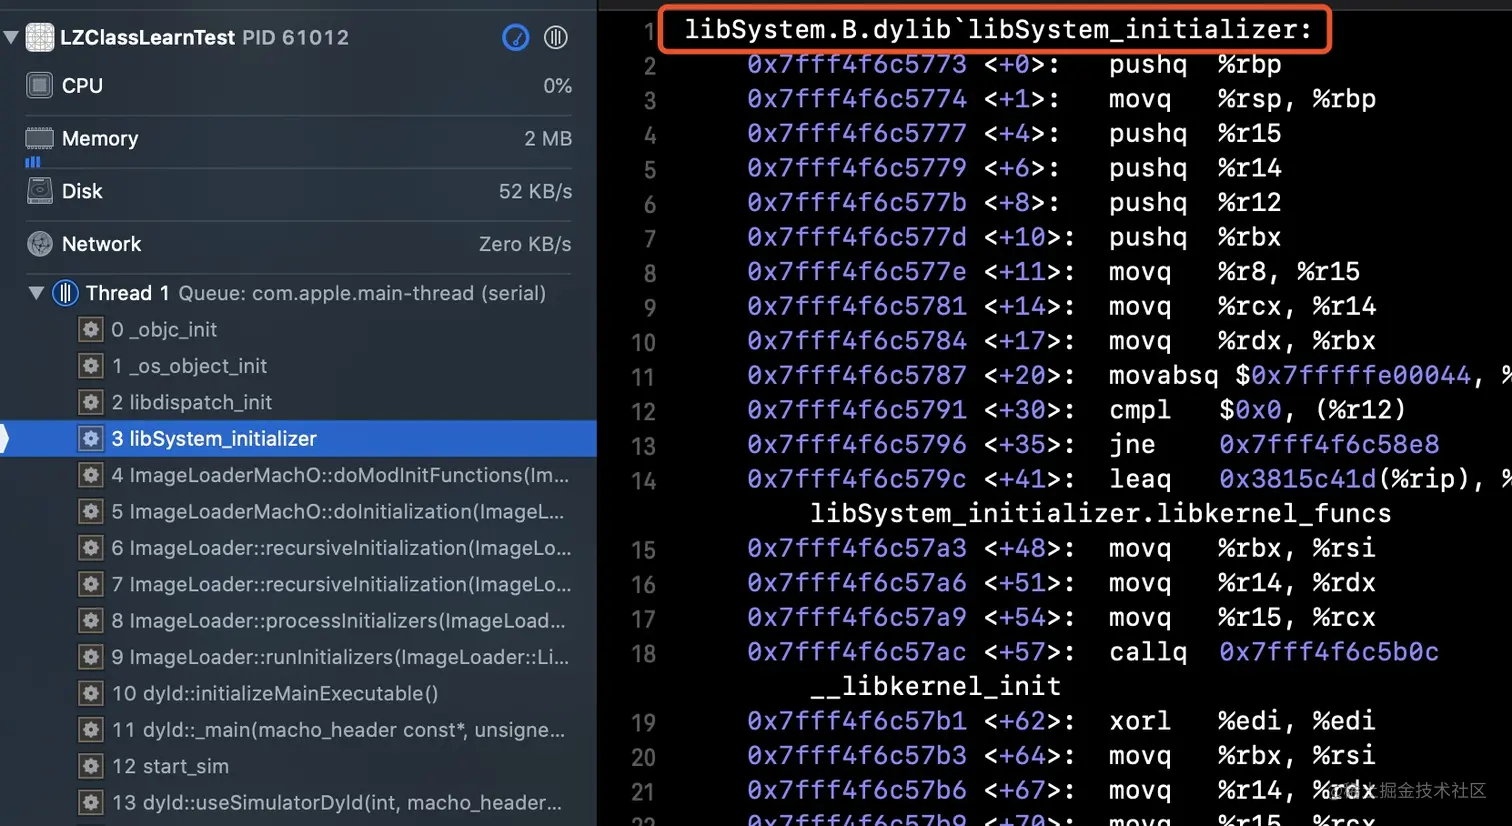Viewport: 1512px width, 826px height.
Task: Collapse the Thread 1 disclosure triangle
Action: click(36, 293)
